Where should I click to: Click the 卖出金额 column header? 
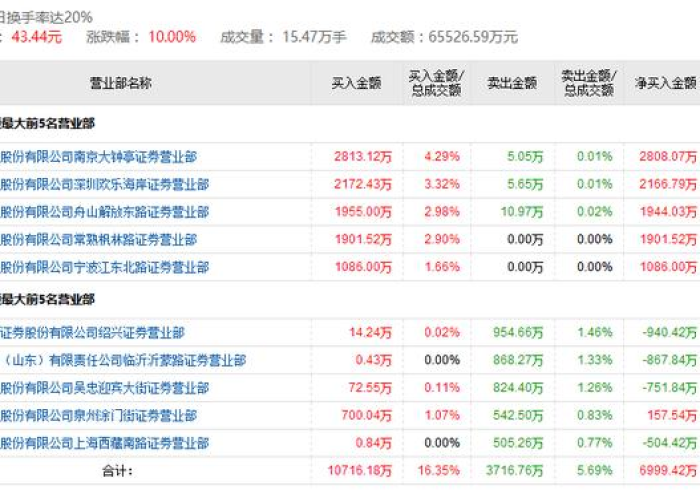pyautogui.click(x=512, y=83)
